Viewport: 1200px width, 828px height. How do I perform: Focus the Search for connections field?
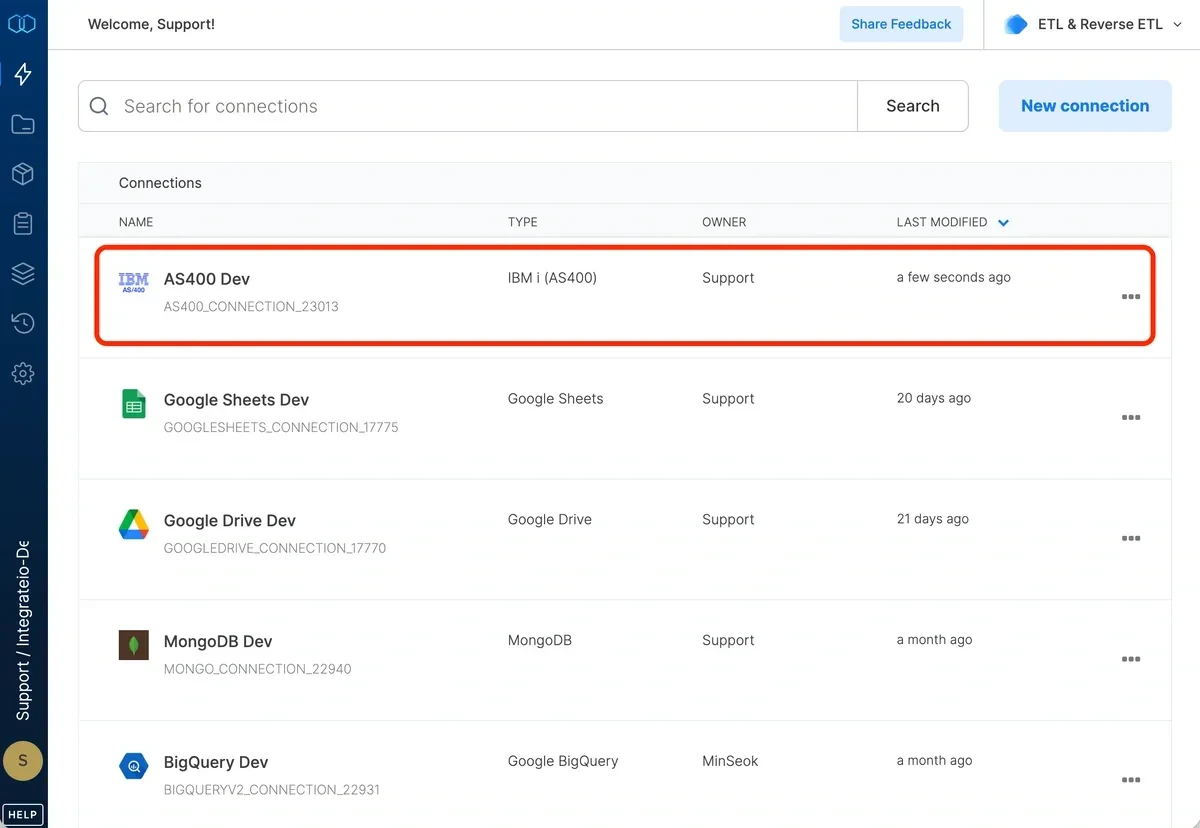tap(468, 106)
